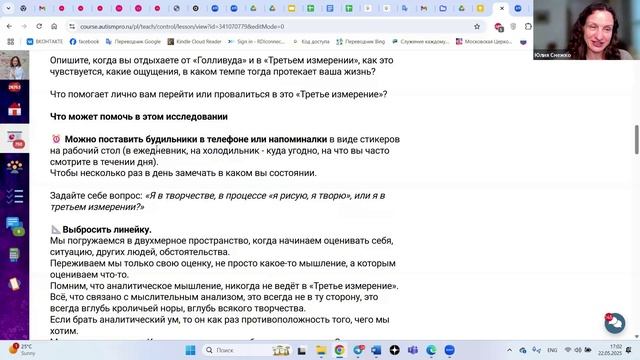Open the group of people sidebar icon
This screenshot has height=360, width=640.
[x=15, y=167]
